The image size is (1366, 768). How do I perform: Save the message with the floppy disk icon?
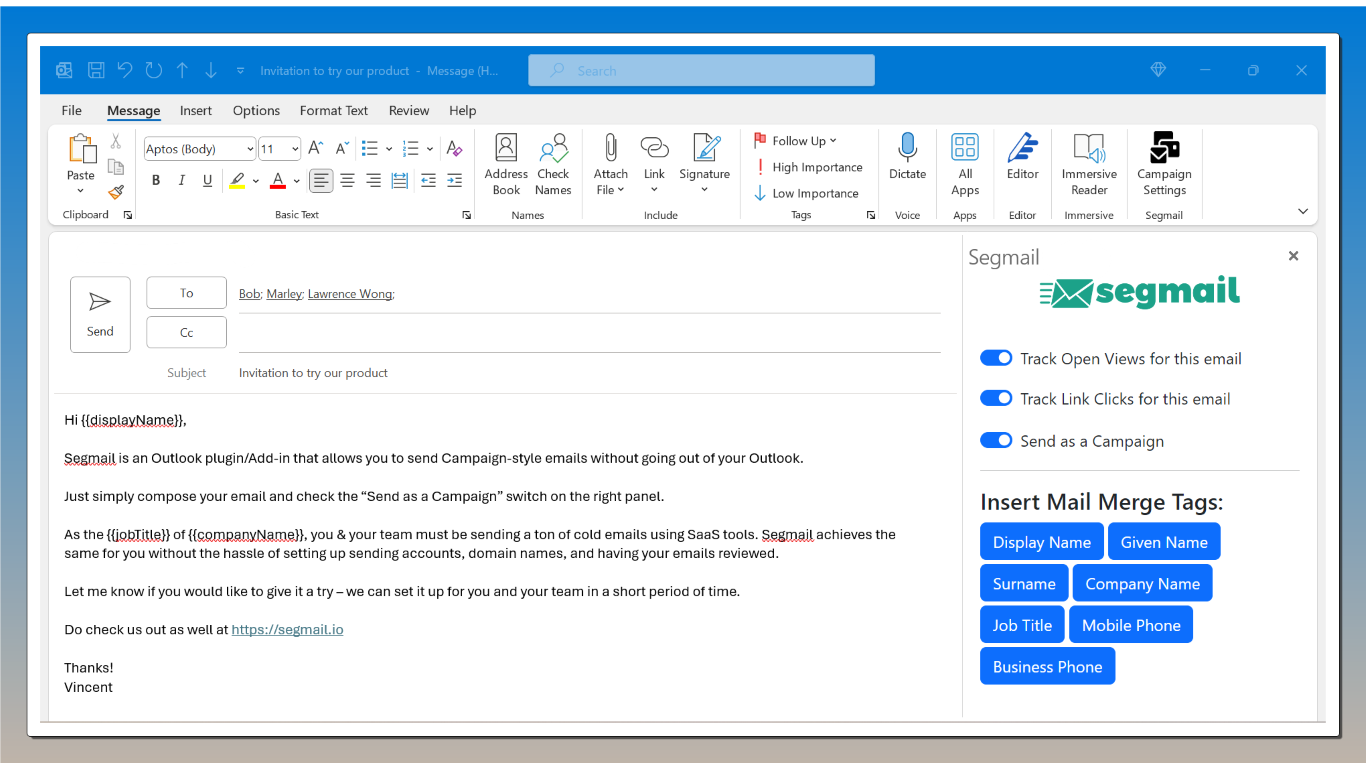coord(96,70)
